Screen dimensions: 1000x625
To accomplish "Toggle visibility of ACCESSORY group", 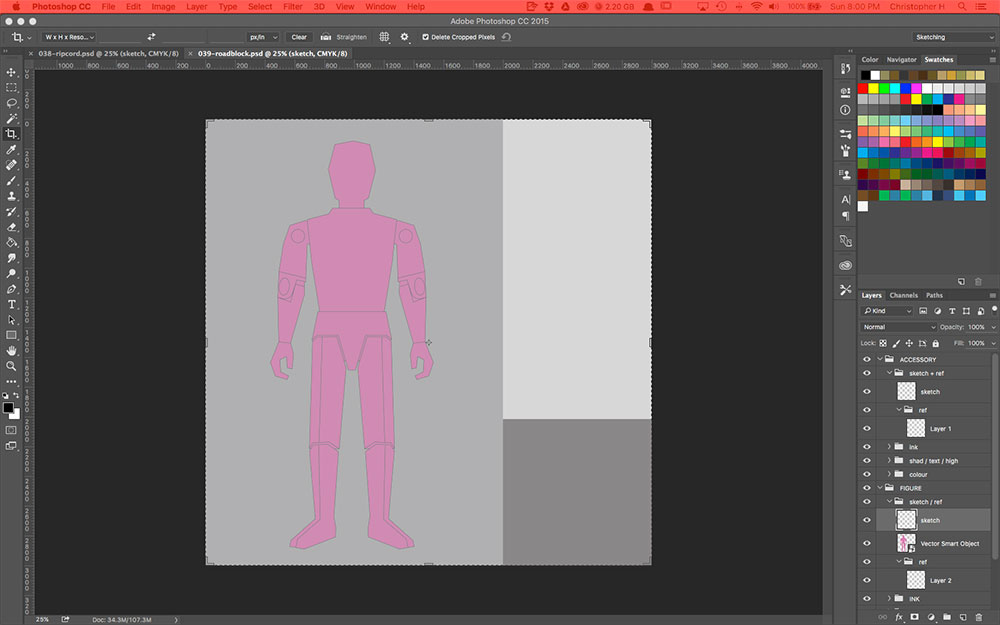I will 867,359.
